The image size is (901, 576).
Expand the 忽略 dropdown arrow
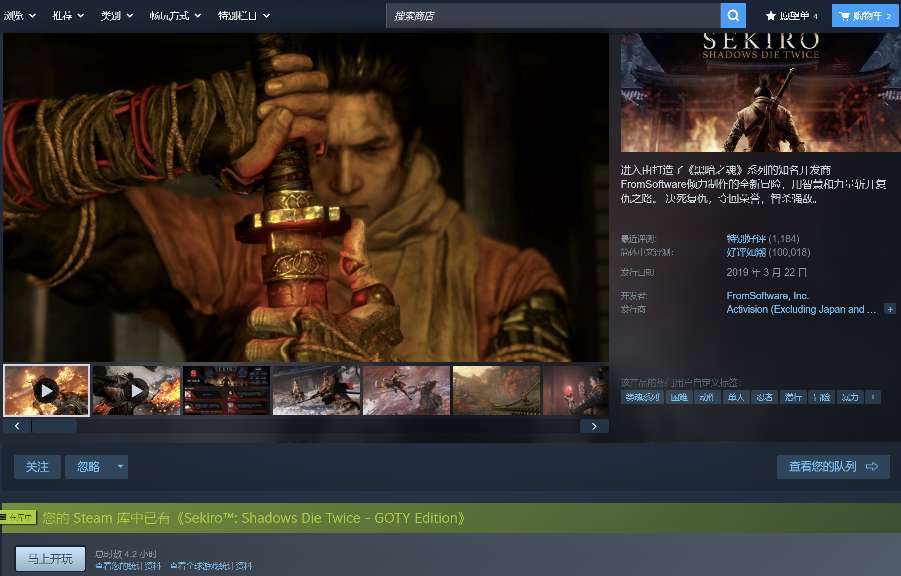click(121, 467)
